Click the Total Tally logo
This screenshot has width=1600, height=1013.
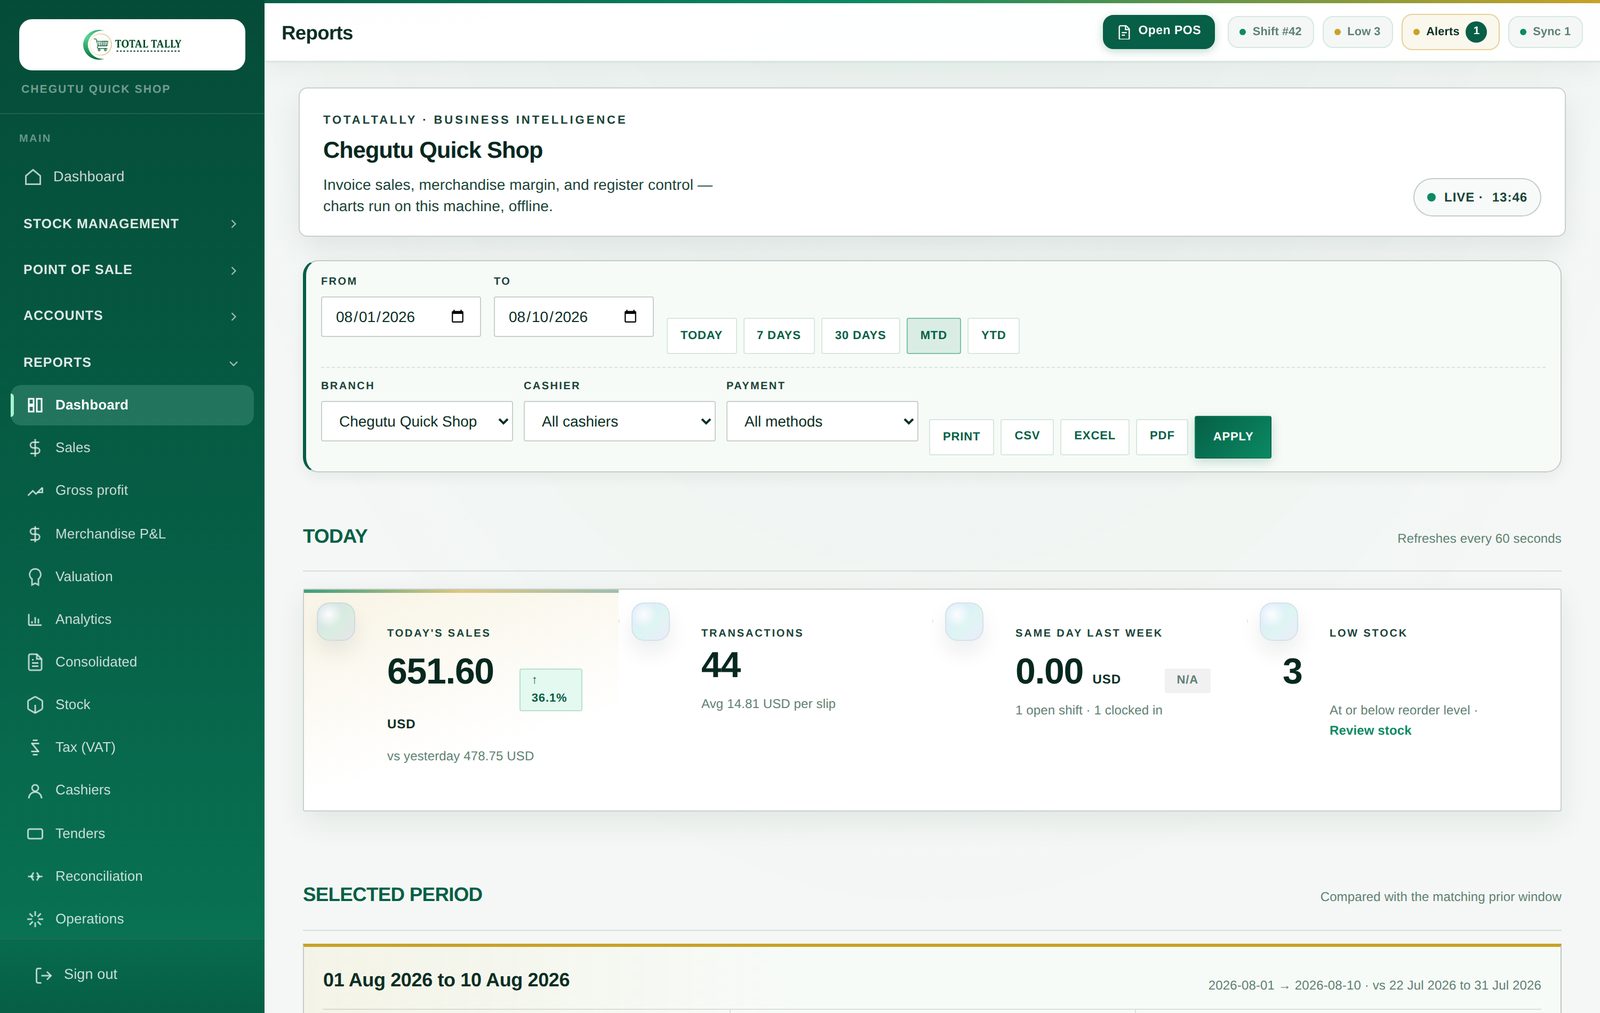132,44
